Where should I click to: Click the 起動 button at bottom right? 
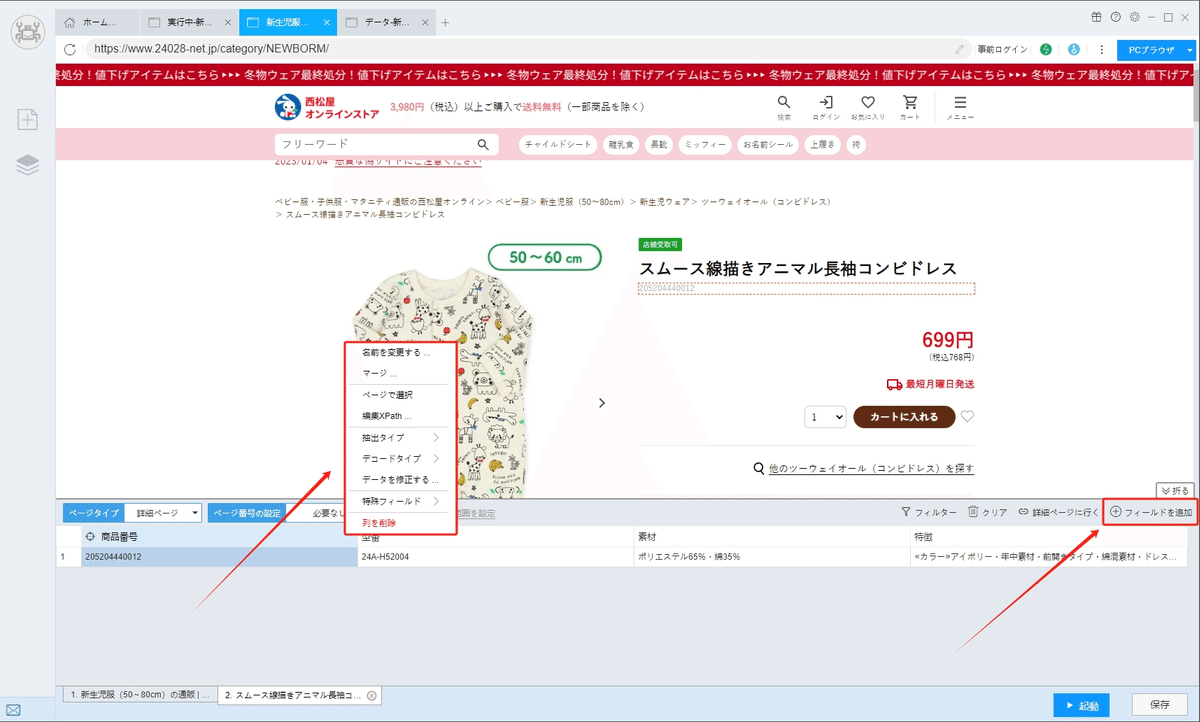1081,705
